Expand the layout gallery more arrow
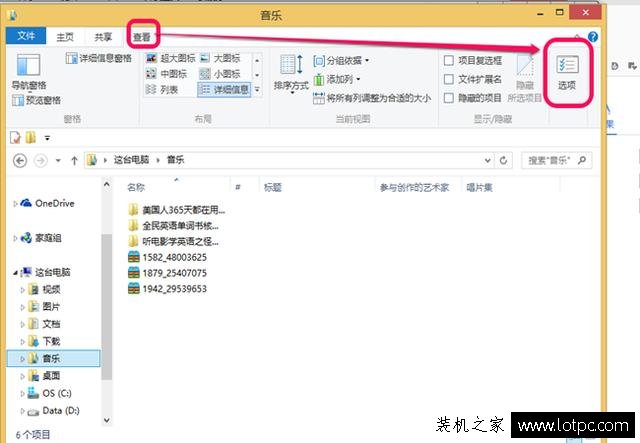Screen dimensions: 640x443 [x=257, y=89]
